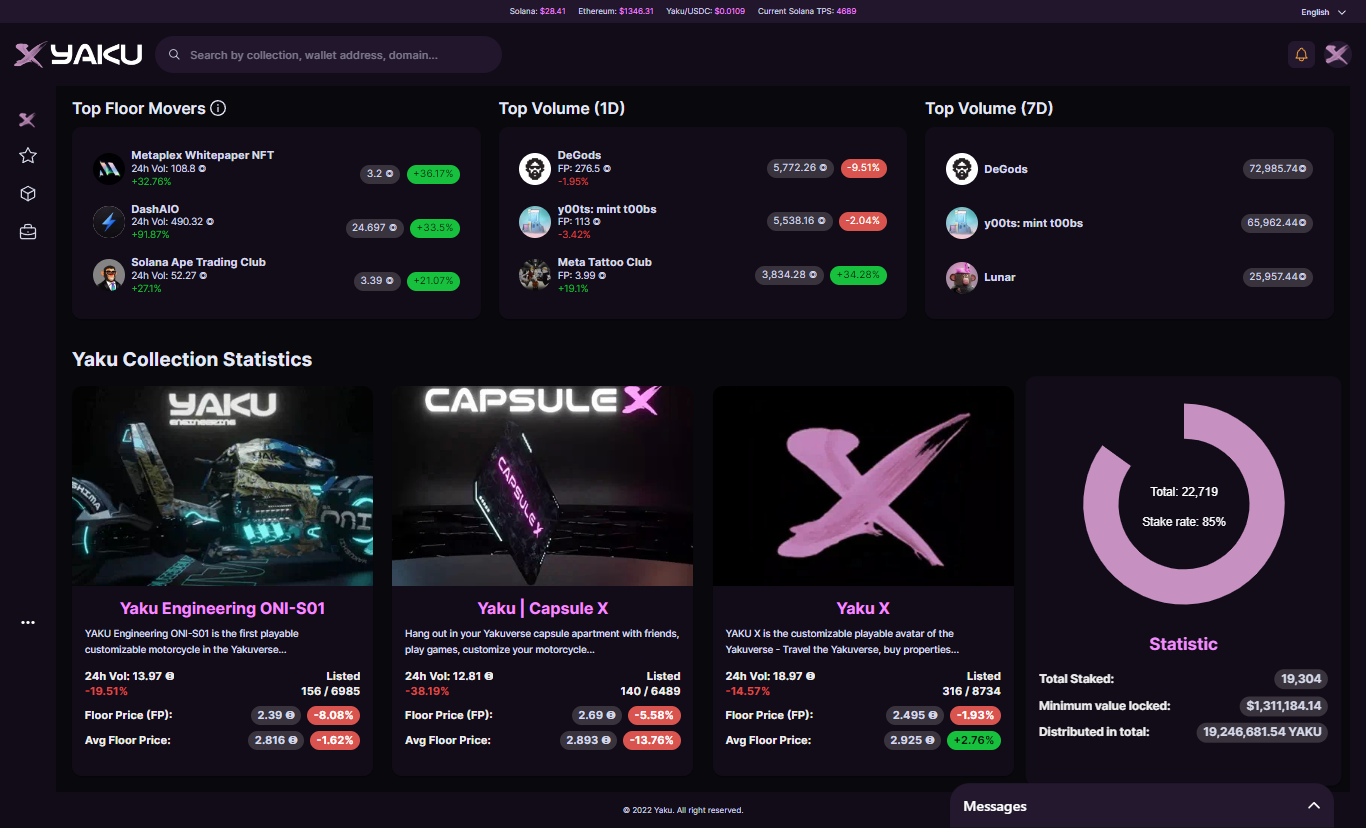Click the 5,772.26 DeGods 1D volume

800,168
